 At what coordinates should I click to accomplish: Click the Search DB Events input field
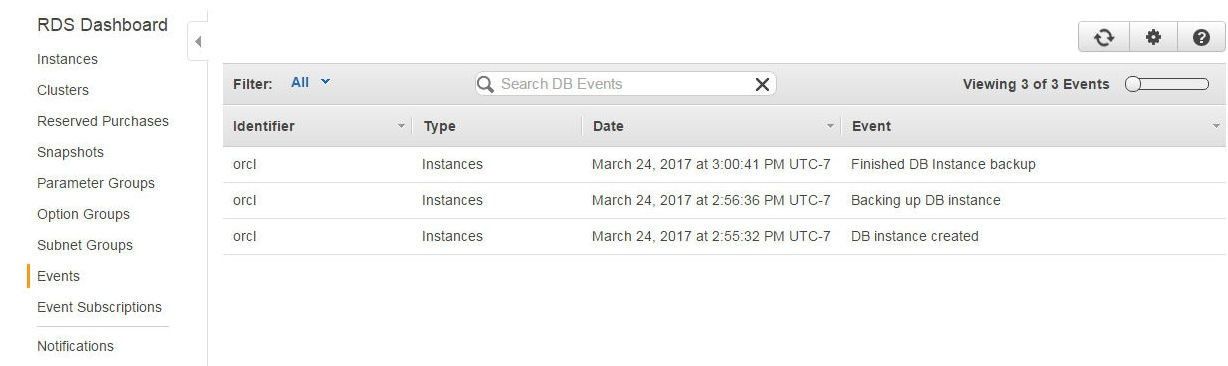click(x=625, y=84)
